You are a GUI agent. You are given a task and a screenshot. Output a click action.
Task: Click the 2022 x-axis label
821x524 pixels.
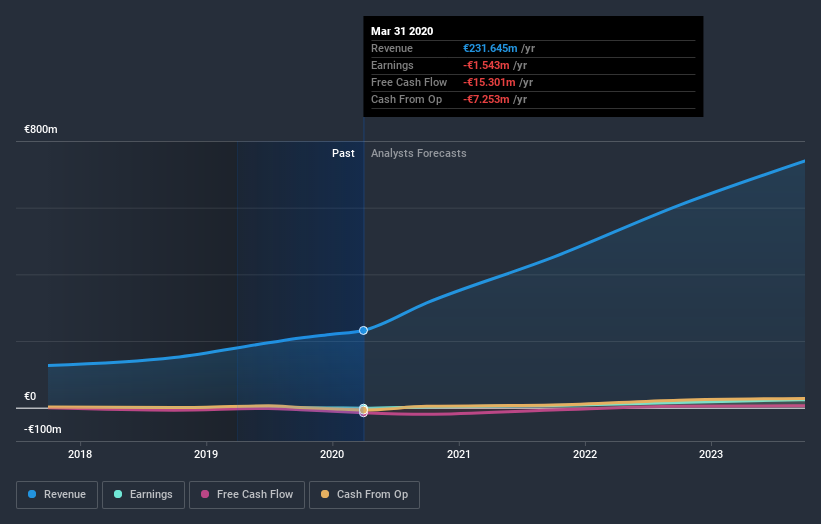(585, 454)
